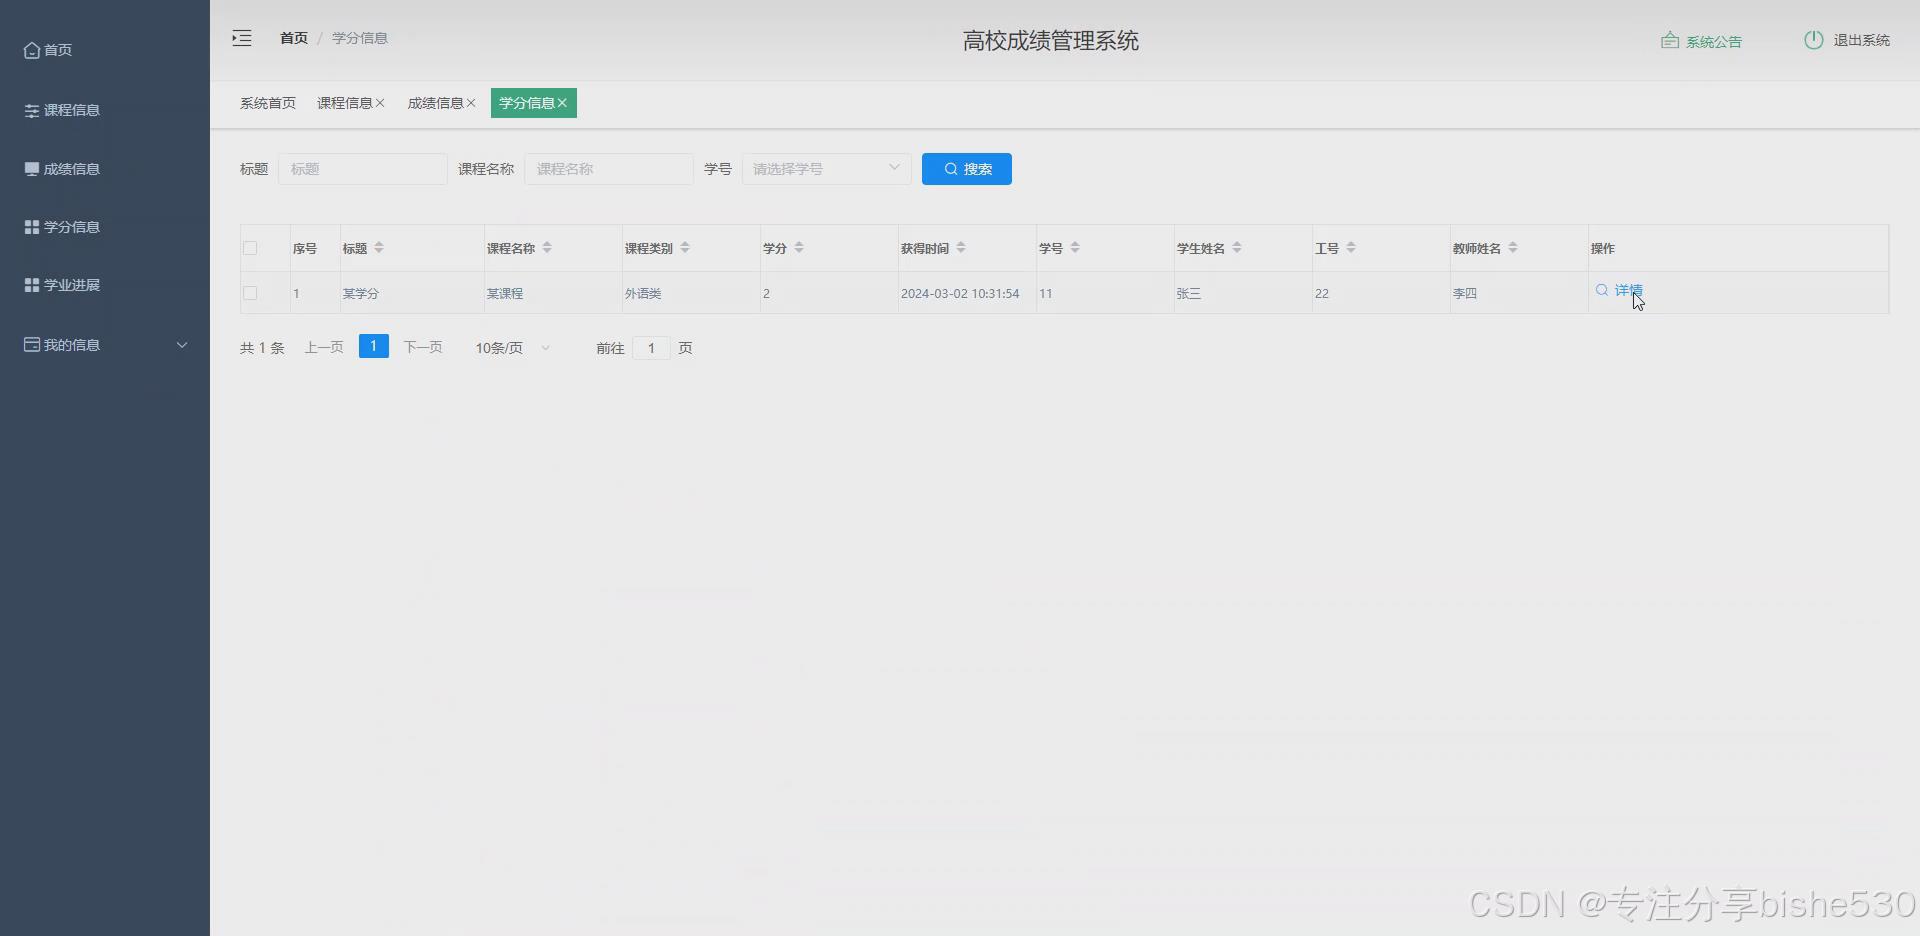Click the 学分信息 grid icon in the sidebar
Image resolution: width=1920 pixels, height=936 pixels.
click(32, 227)
